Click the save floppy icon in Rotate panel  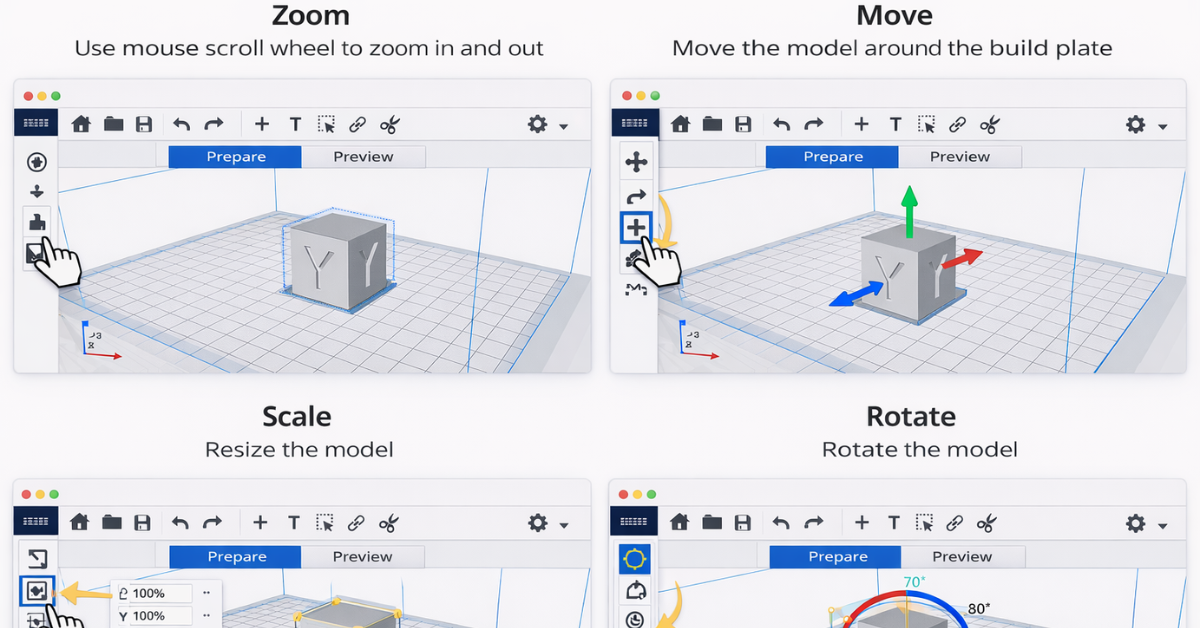[742, 522]
